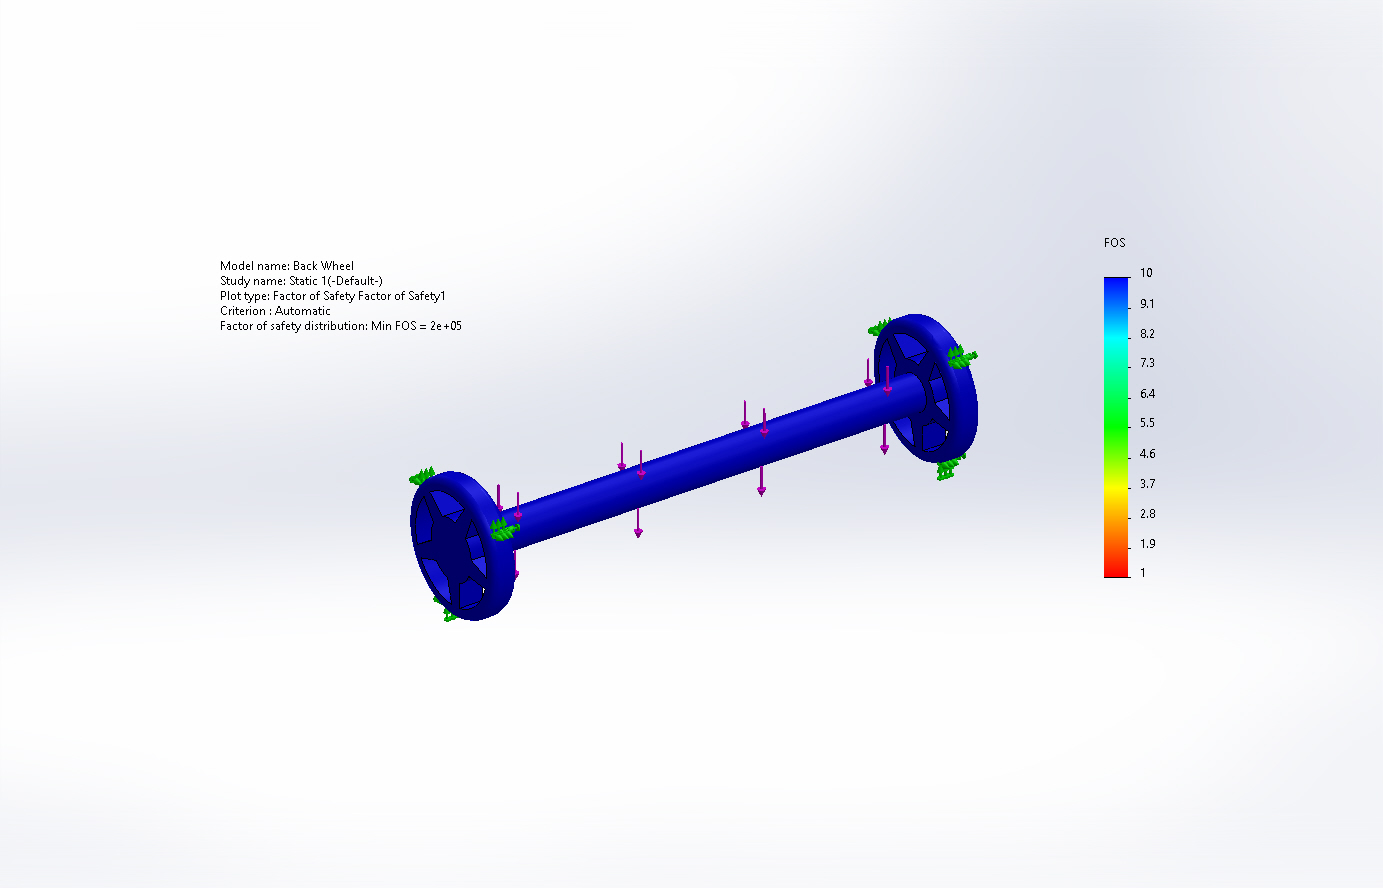Image resolution: width=1383 pixels, height=888 pixels.
Task: Click legend value 1.9
Action: coord(1147,544)
